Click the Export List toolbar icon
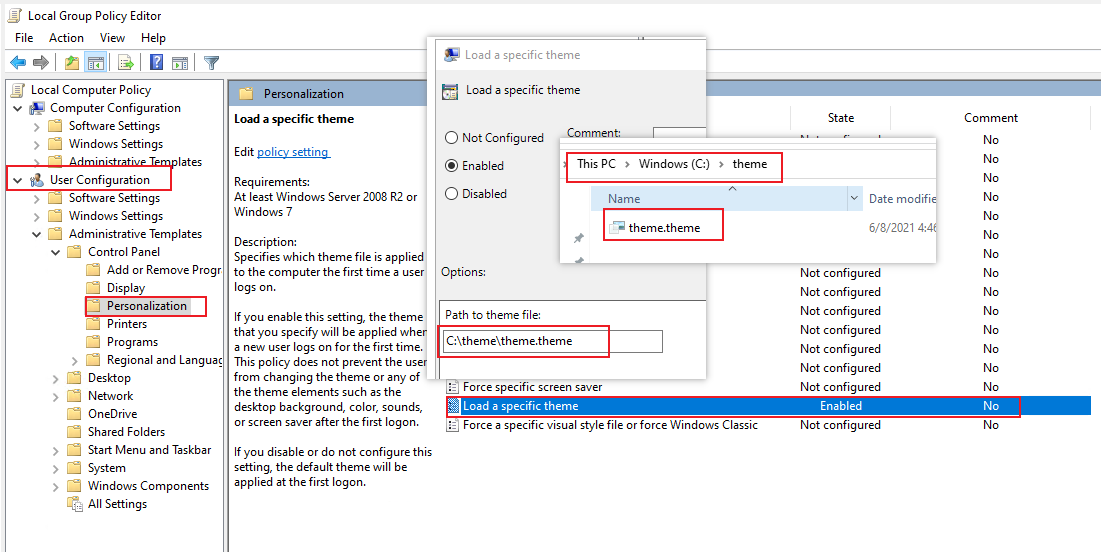 click(x=126, y=63)
